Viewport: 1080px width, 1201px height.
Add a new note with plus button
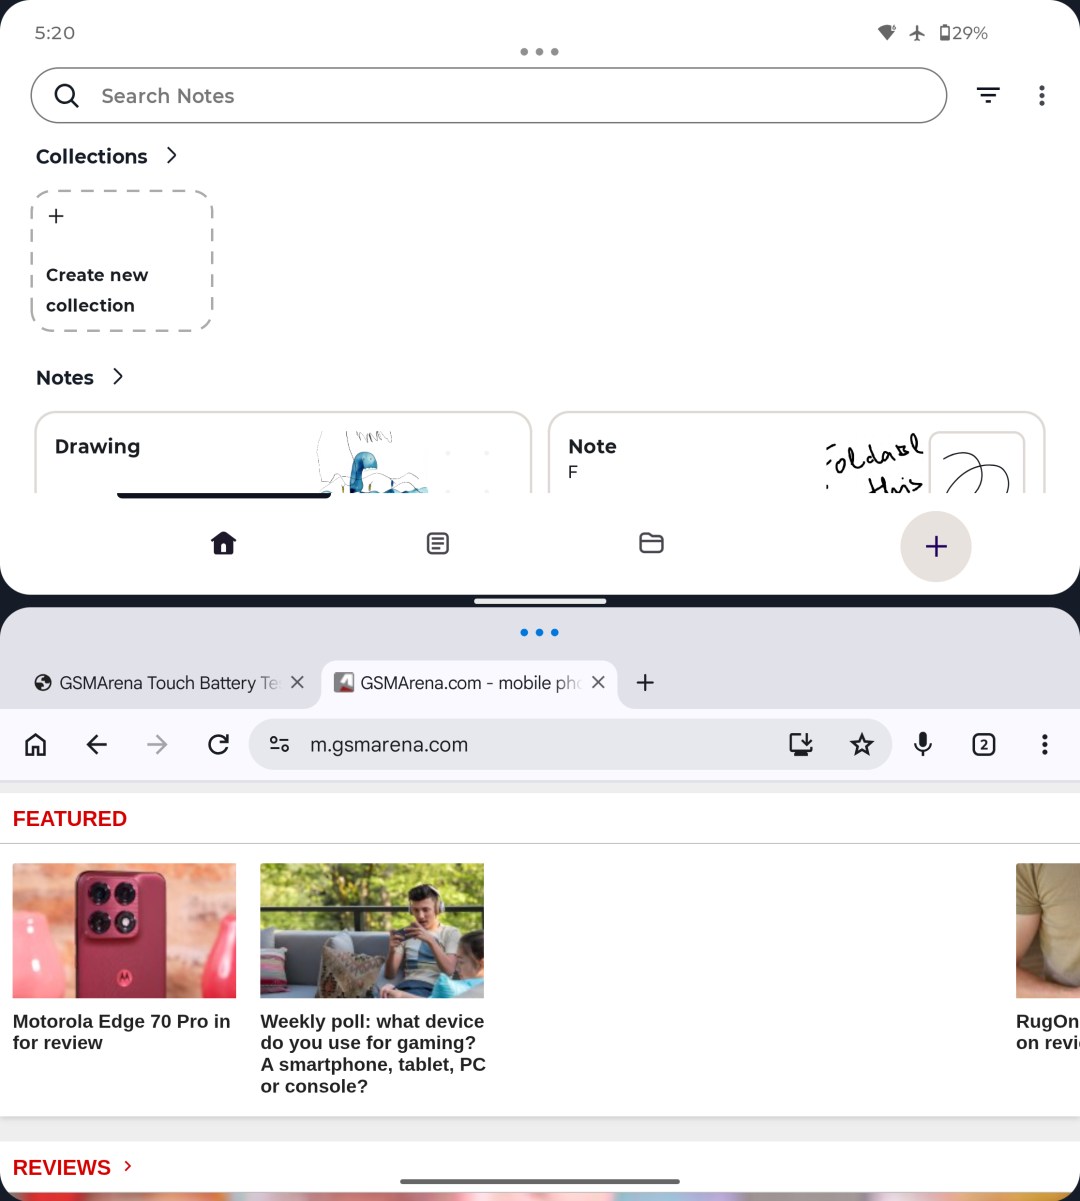[936, 546]
